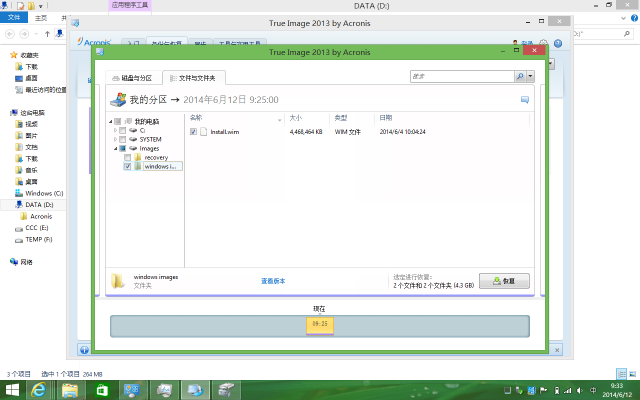Click the Windows Start button

pos(12,390)
